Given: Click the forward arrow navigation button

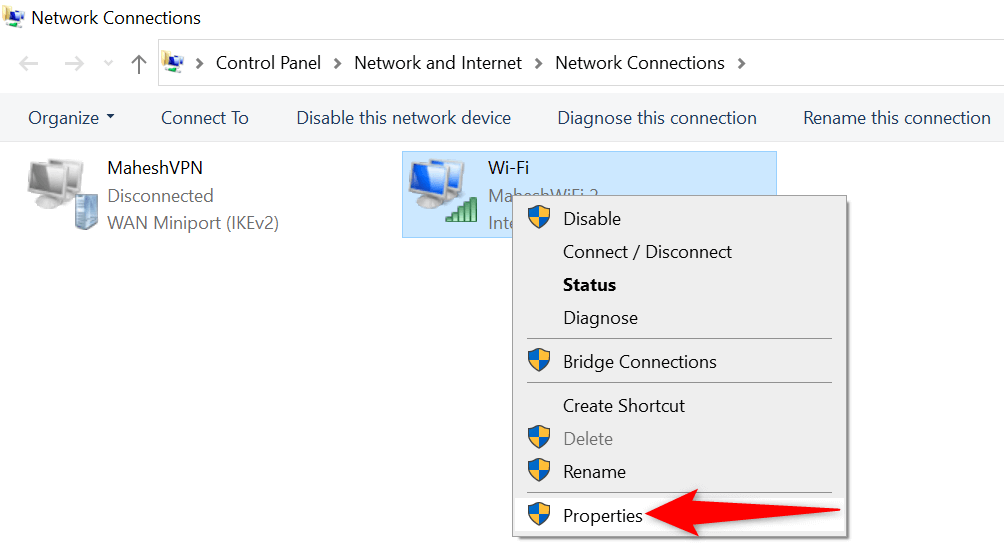Looking at the screenshot, I should tap(73, 64).
